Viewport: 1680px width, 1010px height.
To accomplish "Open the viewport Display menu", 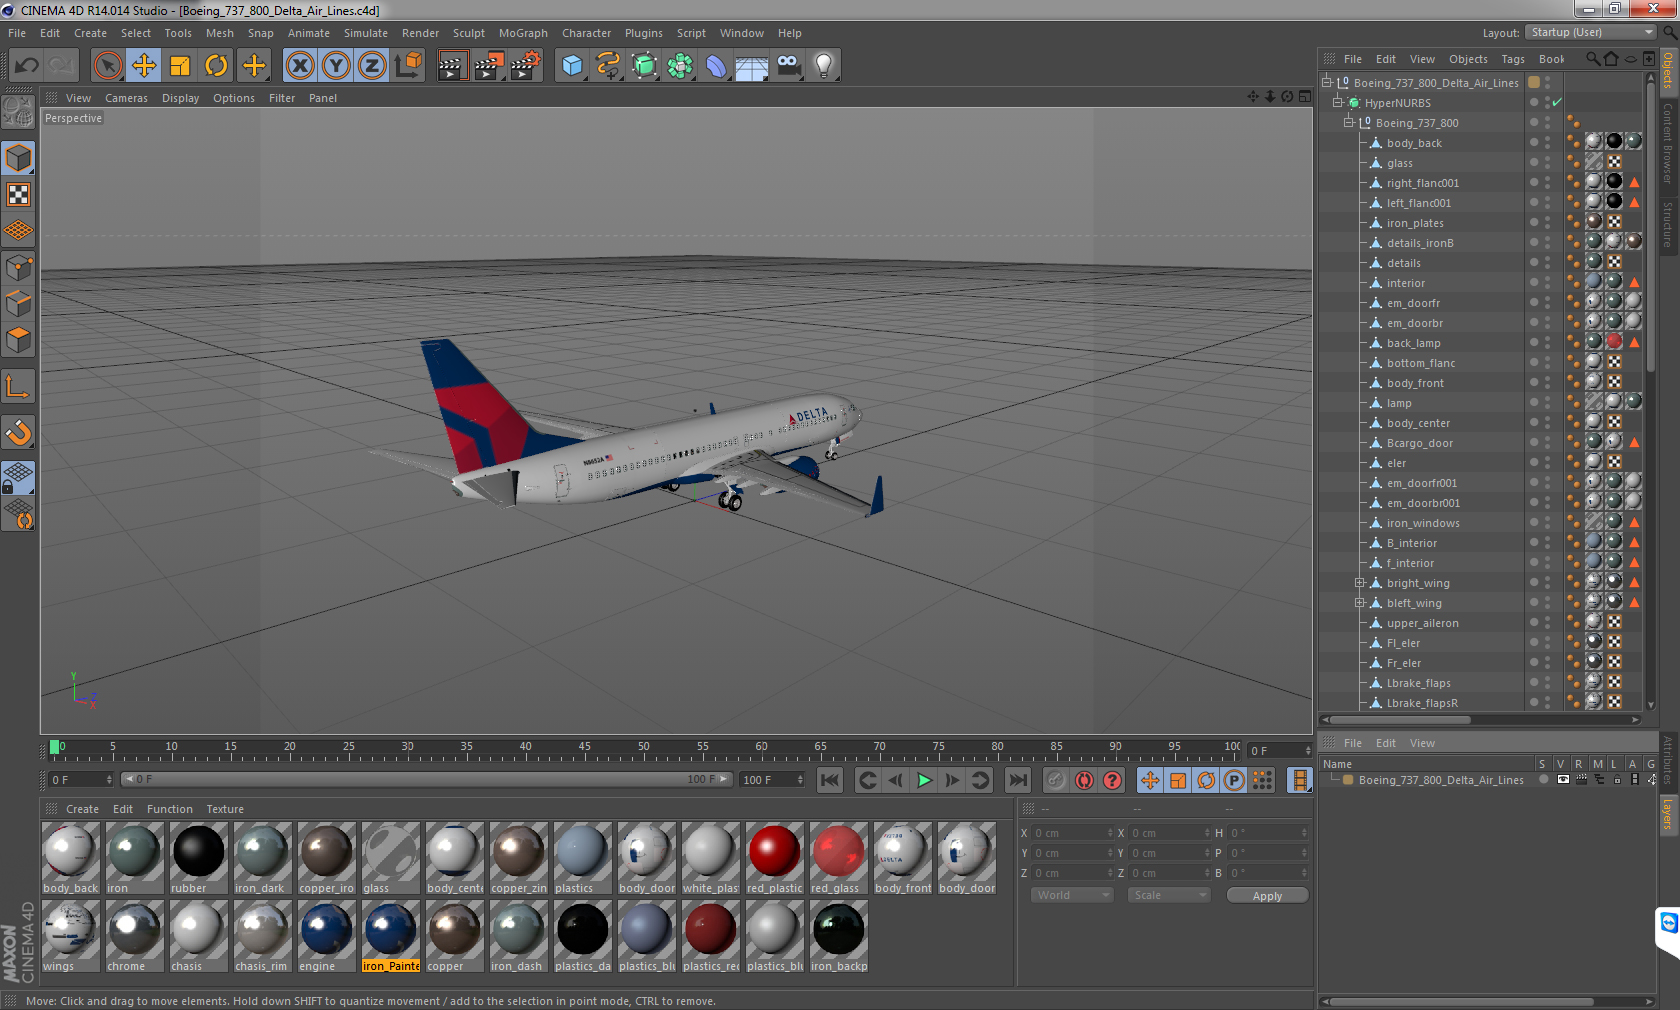I will pyautogui.click(x=180, y=98).
